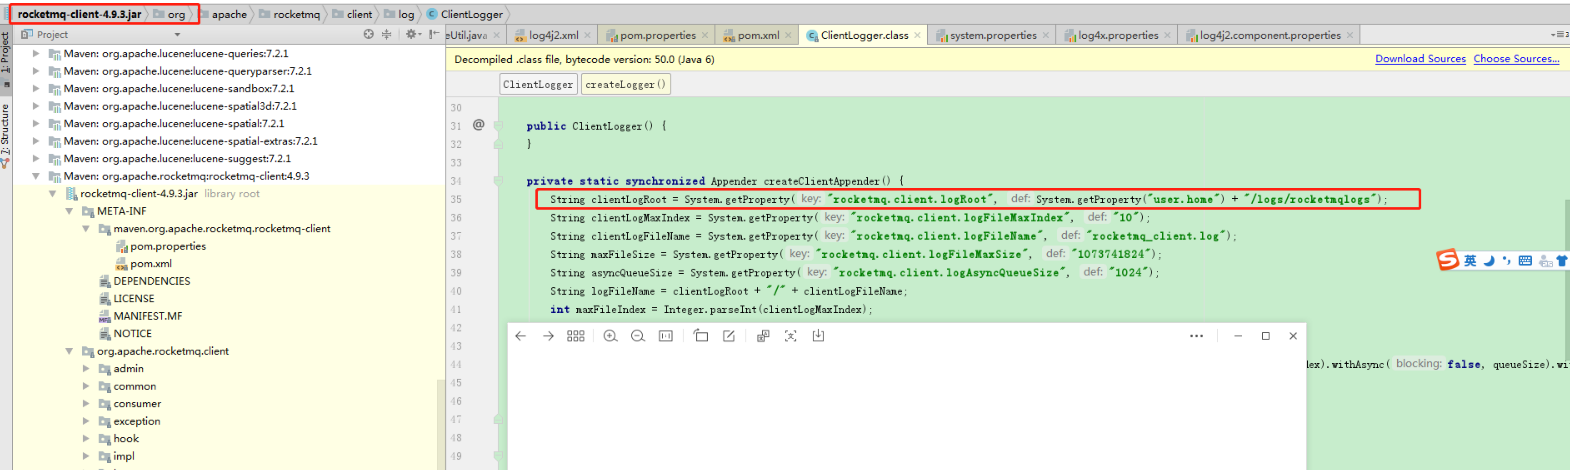Click the gutter @ annotation icon at line 31
The height and width of the screenshot is (470, 1570).
click(x=478, y=125)
